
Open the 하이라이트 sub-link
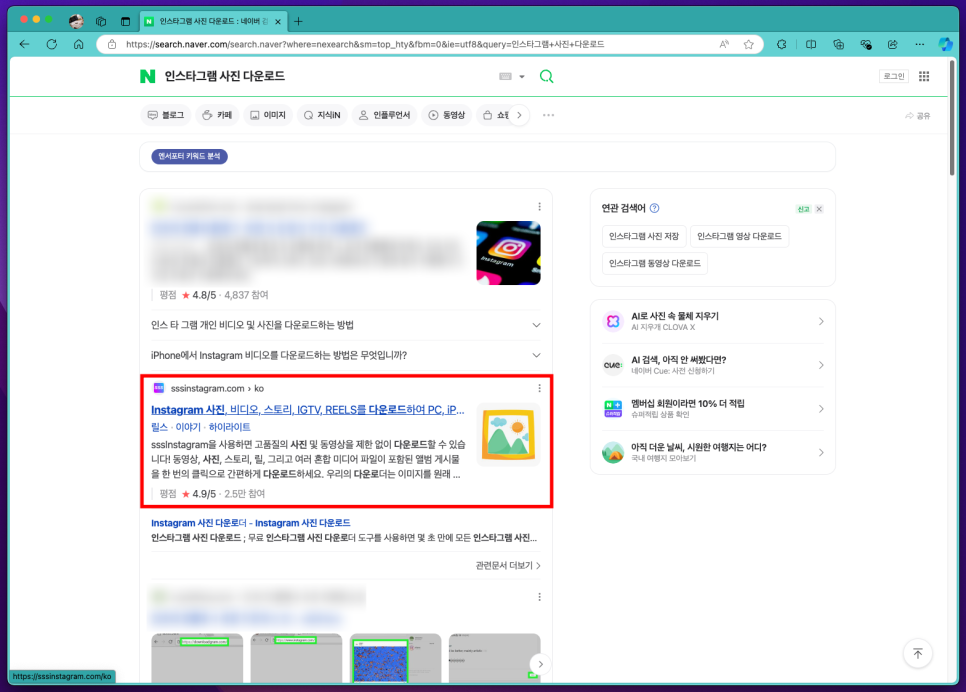(229, 427)
